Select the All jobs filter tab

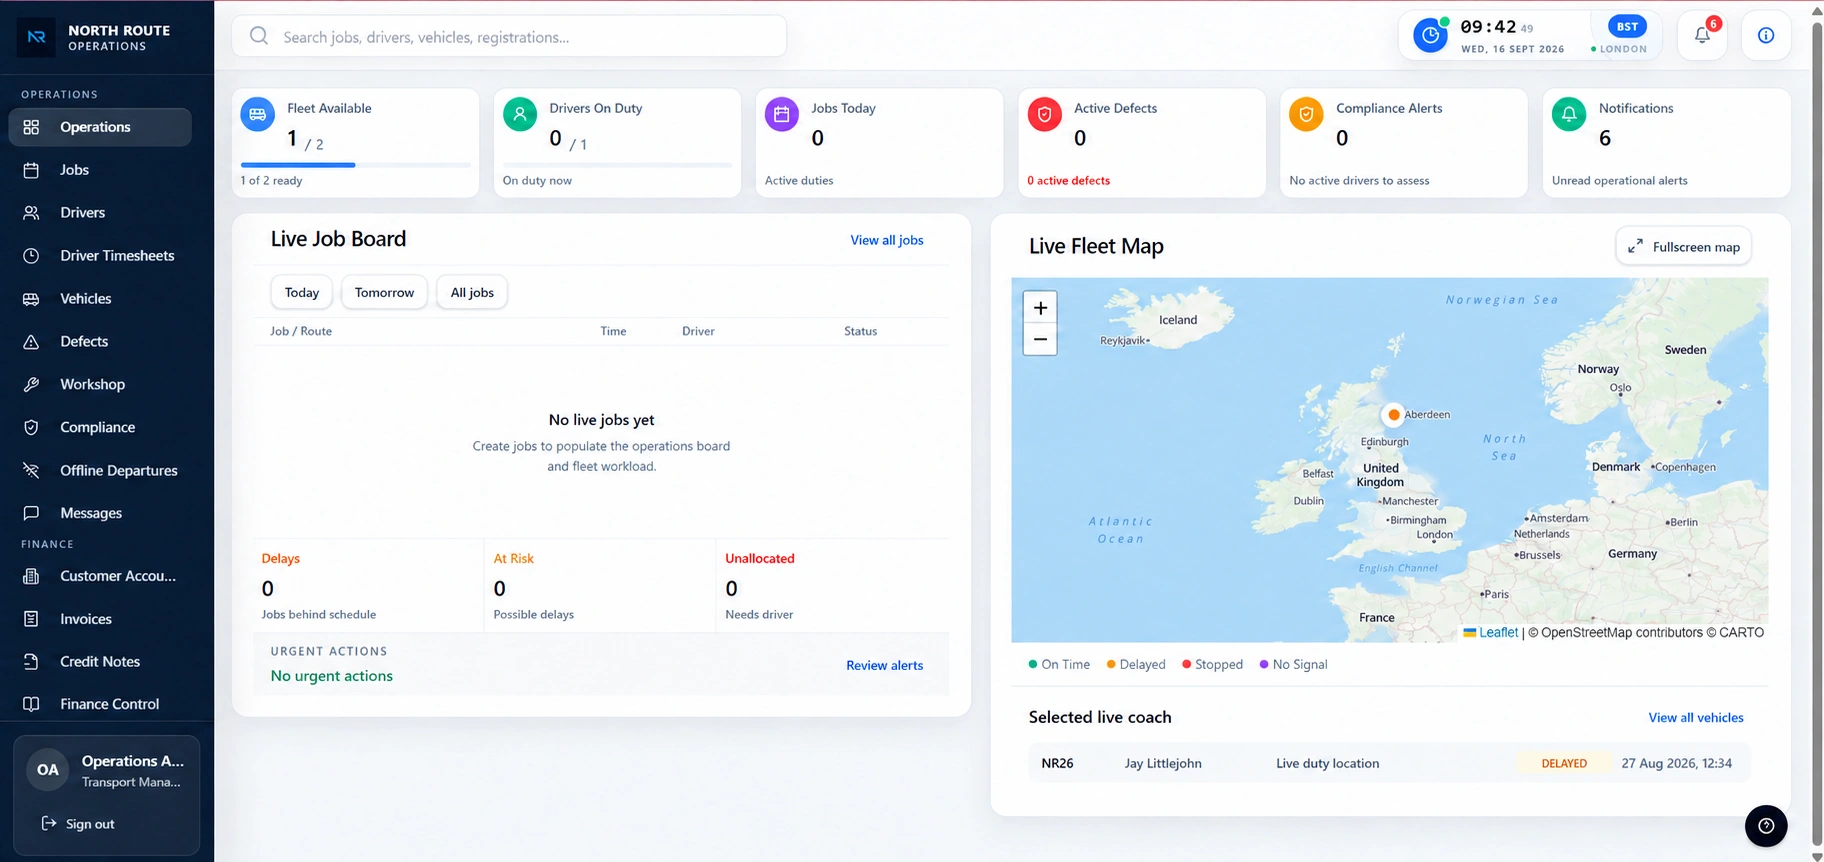(472, 293)
